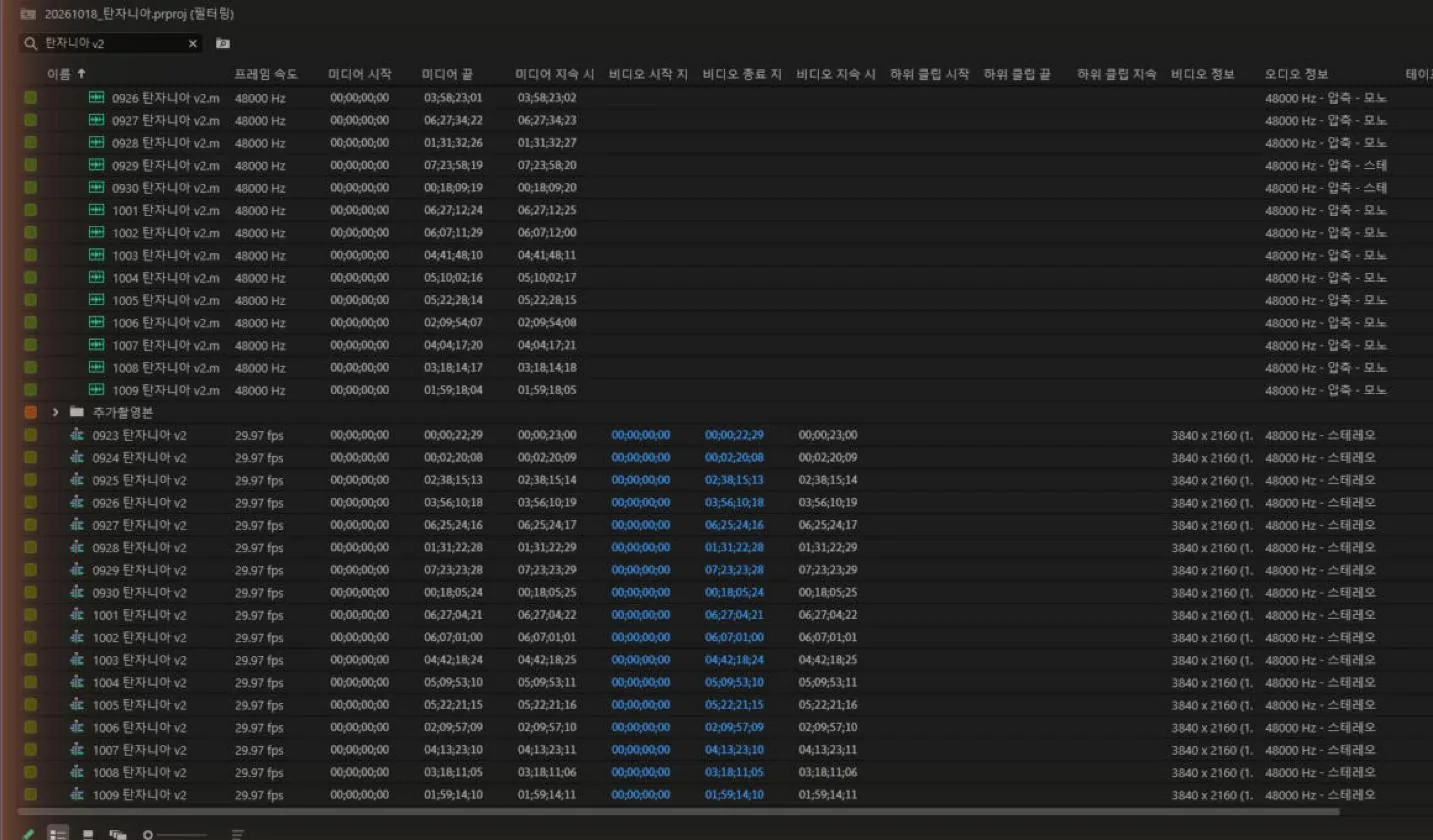Click the search bin folder icon beside search
The width and height of the screenshot is (1433, 840).
tap(222, 44)
